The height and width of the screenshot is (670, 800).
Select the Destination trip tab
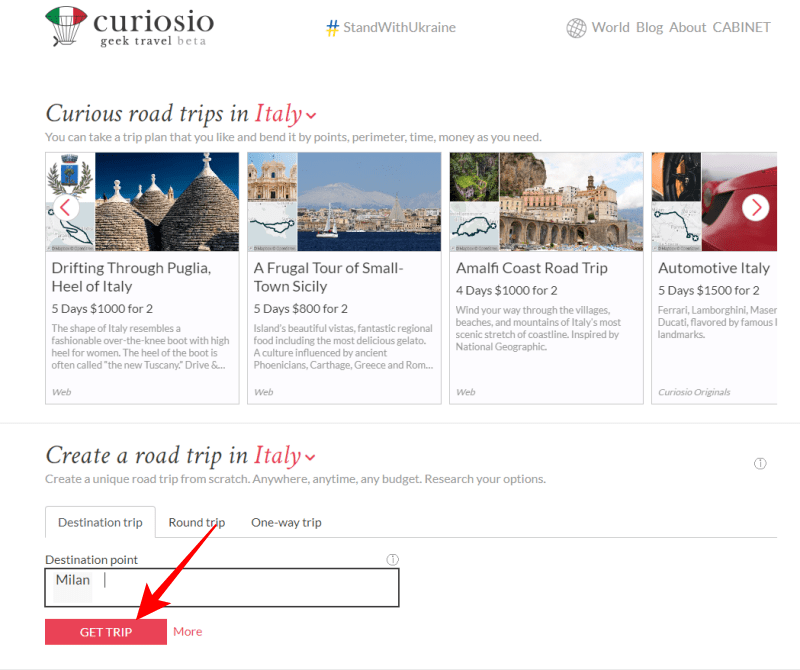[100, 522]
